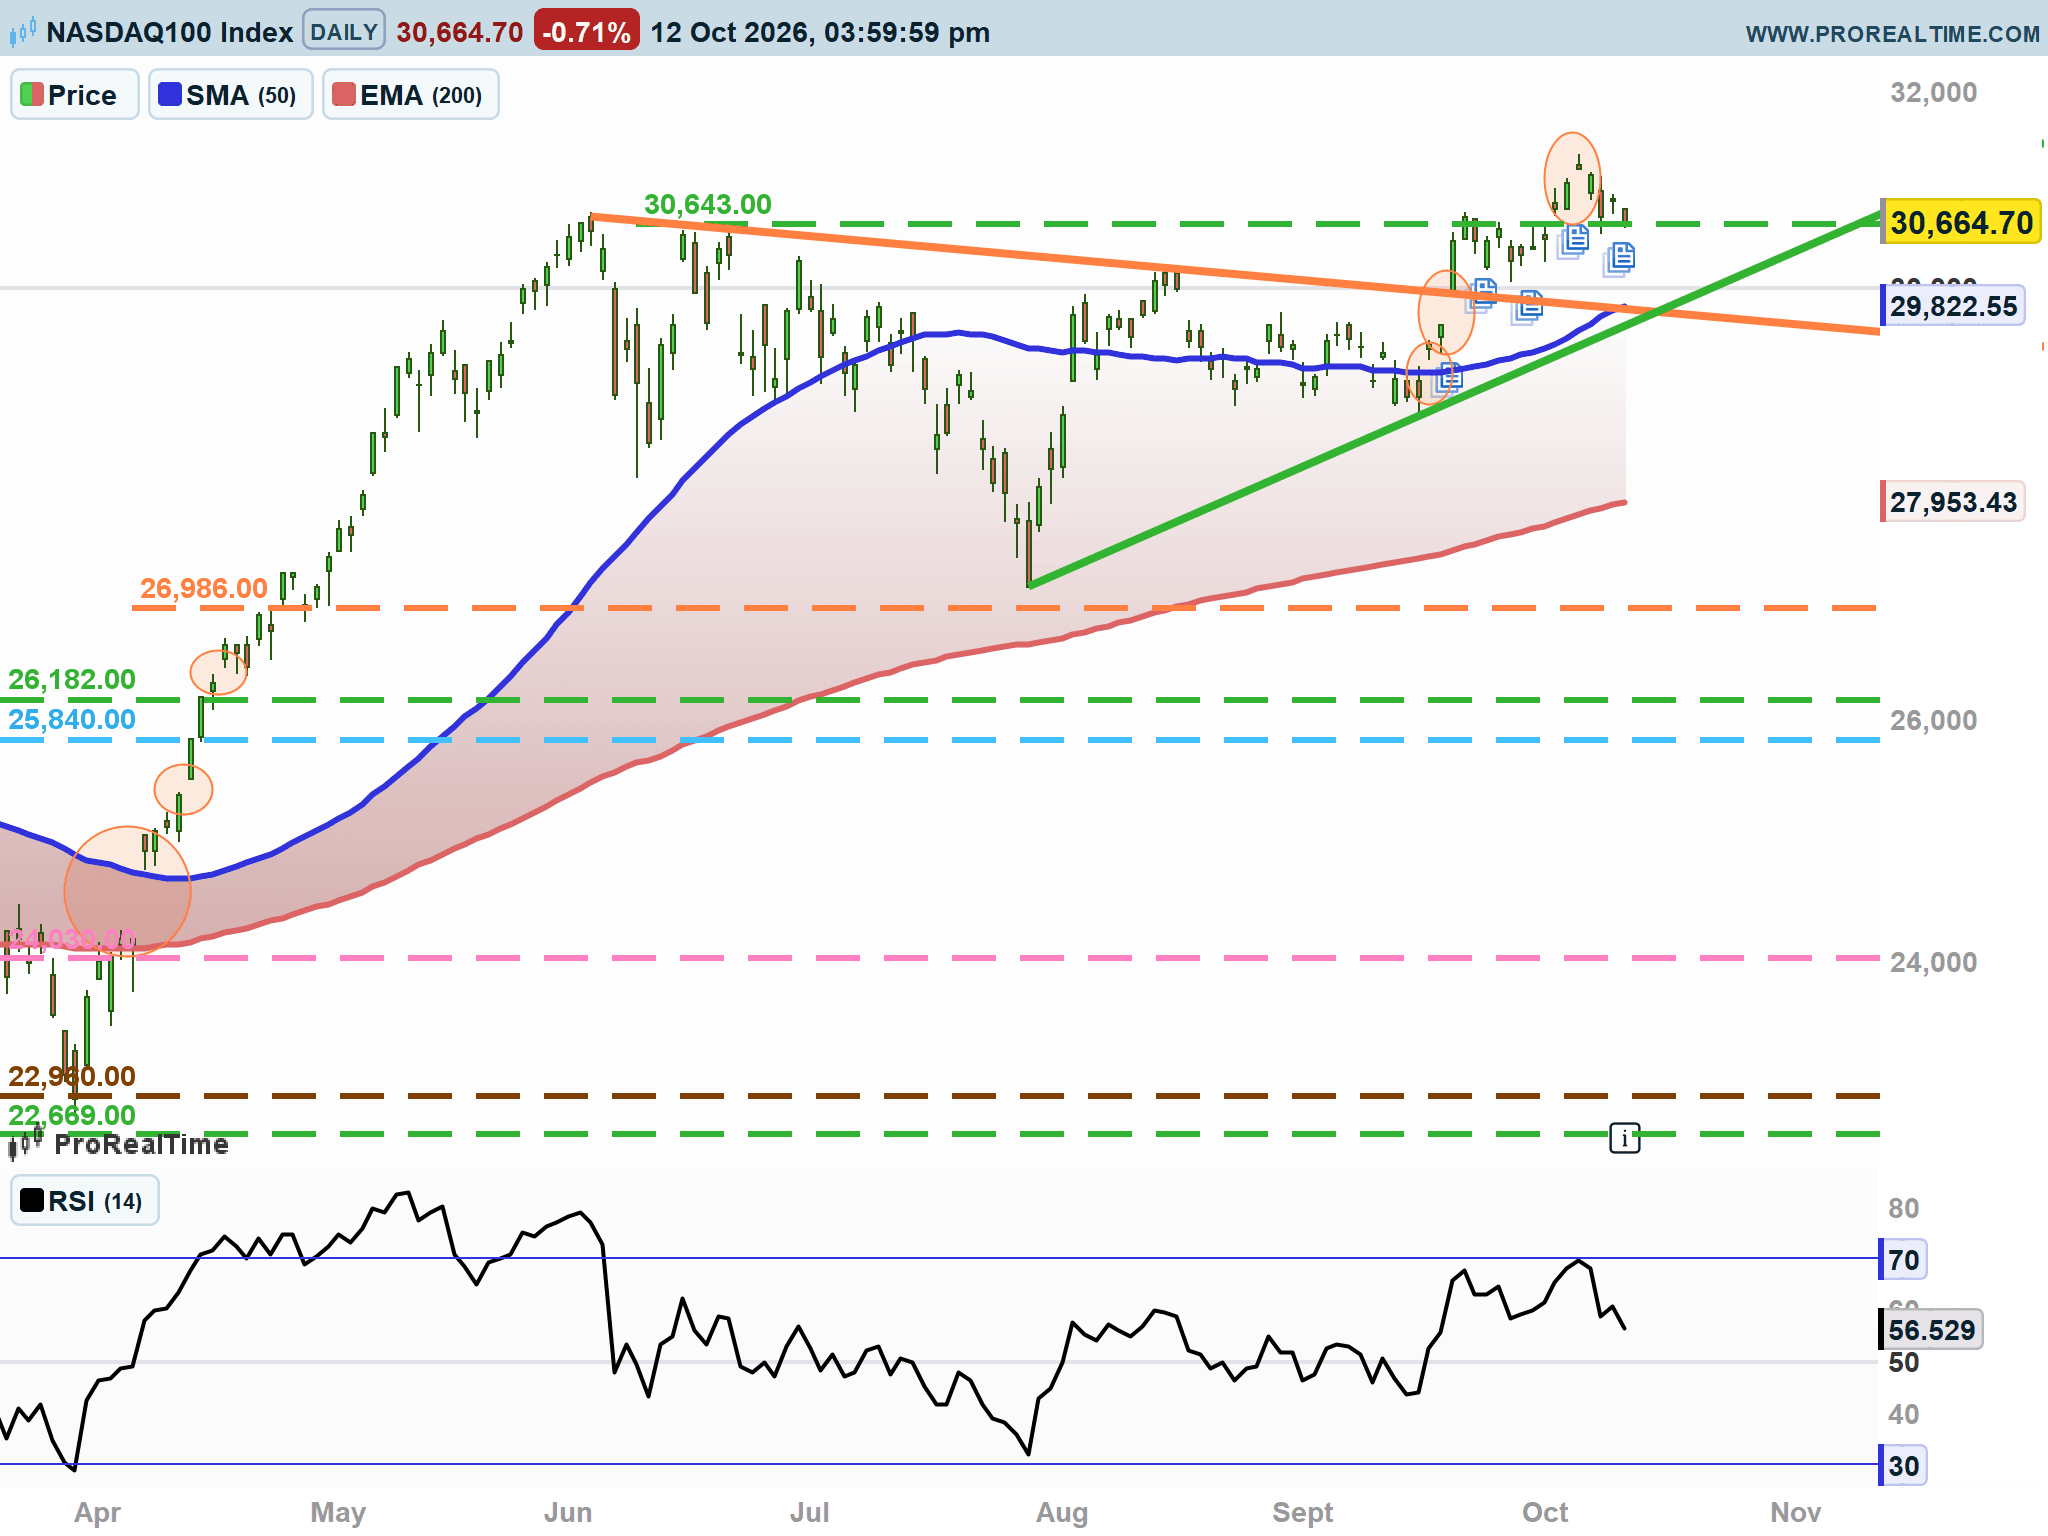The height and width of the screenshot is (1536, 2048).
Task: Click the Oct label on the time axis
Action: tap(1545, 1512)
